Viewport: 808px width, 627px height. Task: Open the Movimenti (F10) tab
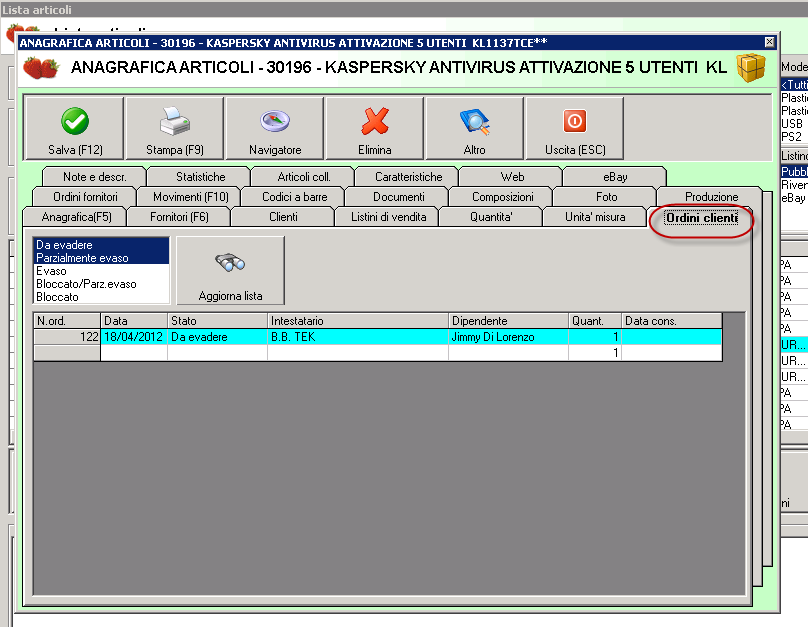[191, 197]
